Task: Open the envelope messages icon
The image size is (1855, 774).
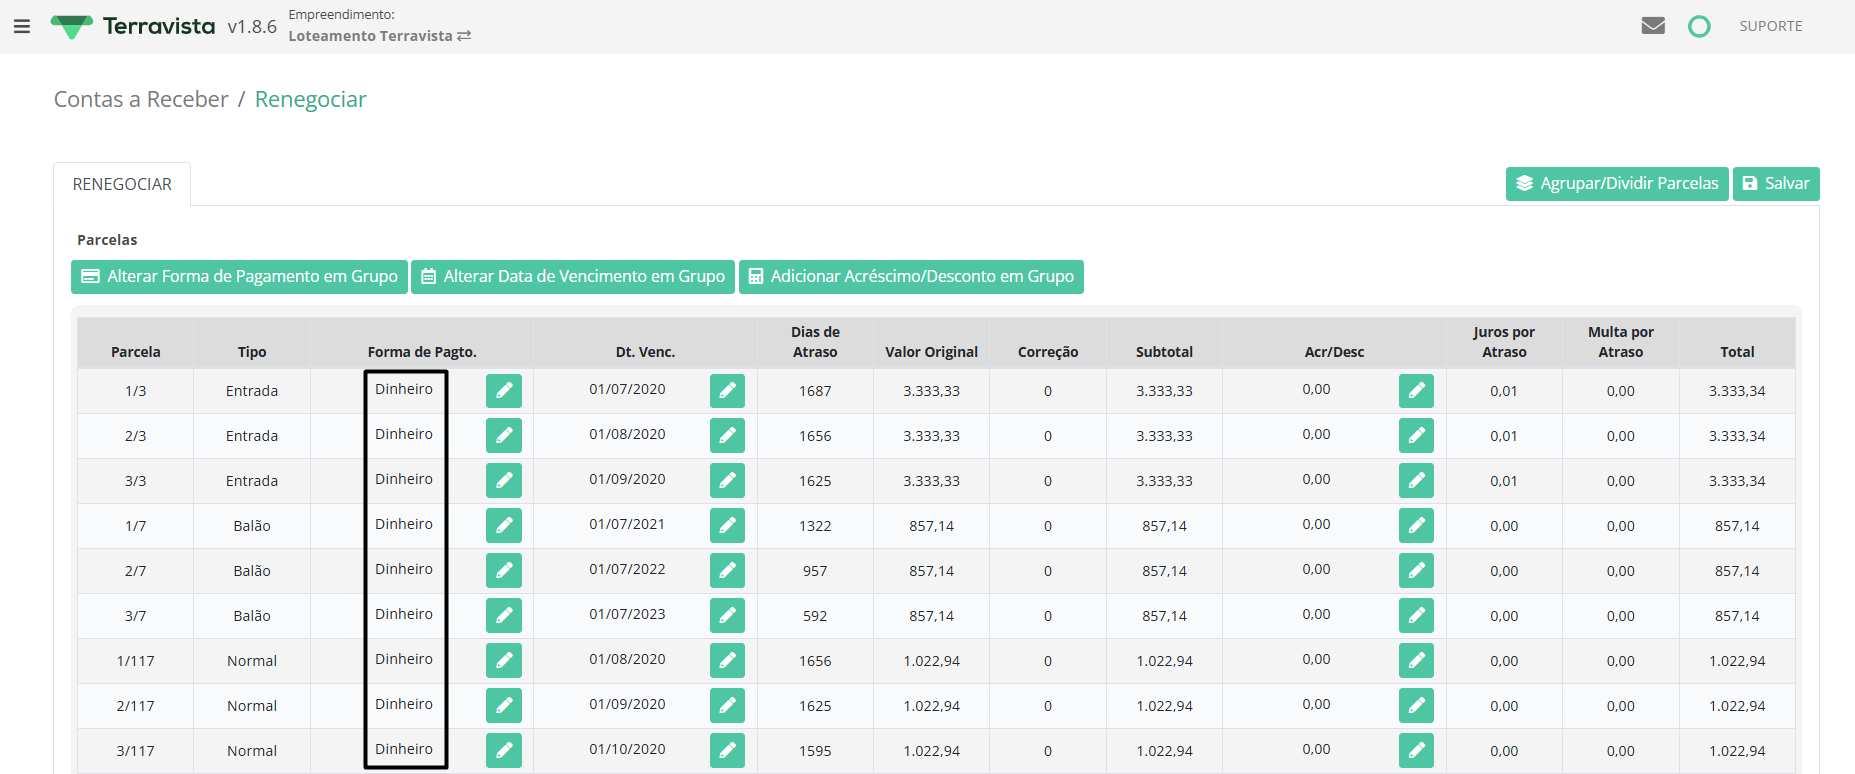Action: click(x=1653, y=26)
